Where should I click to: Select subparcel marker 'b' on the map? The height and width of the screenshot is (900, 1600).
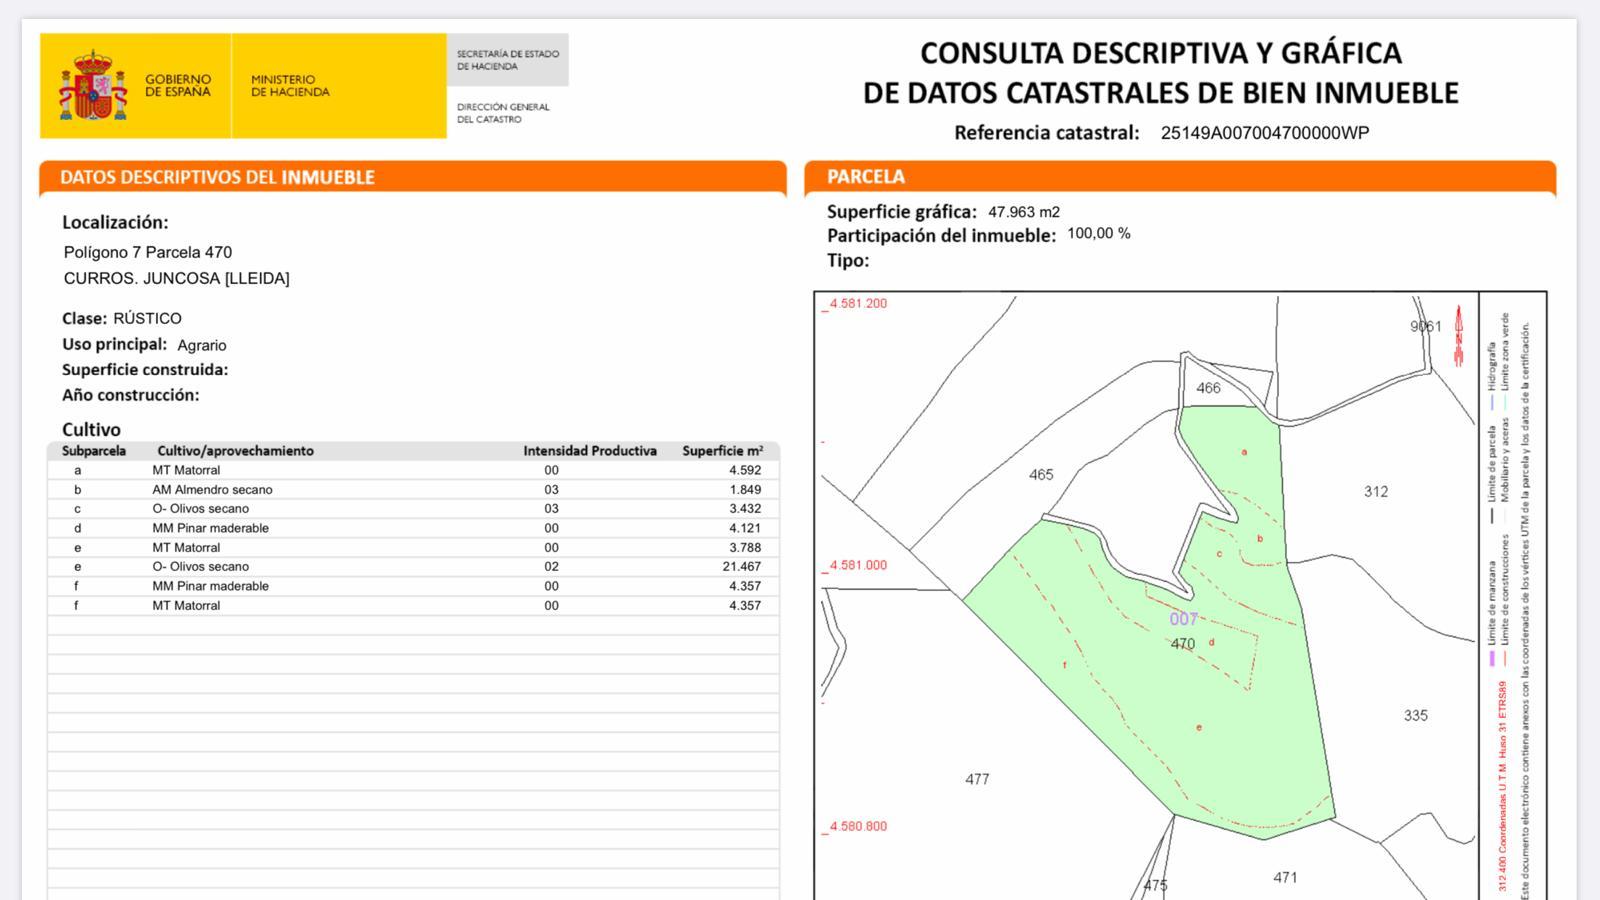point(1260,539)
